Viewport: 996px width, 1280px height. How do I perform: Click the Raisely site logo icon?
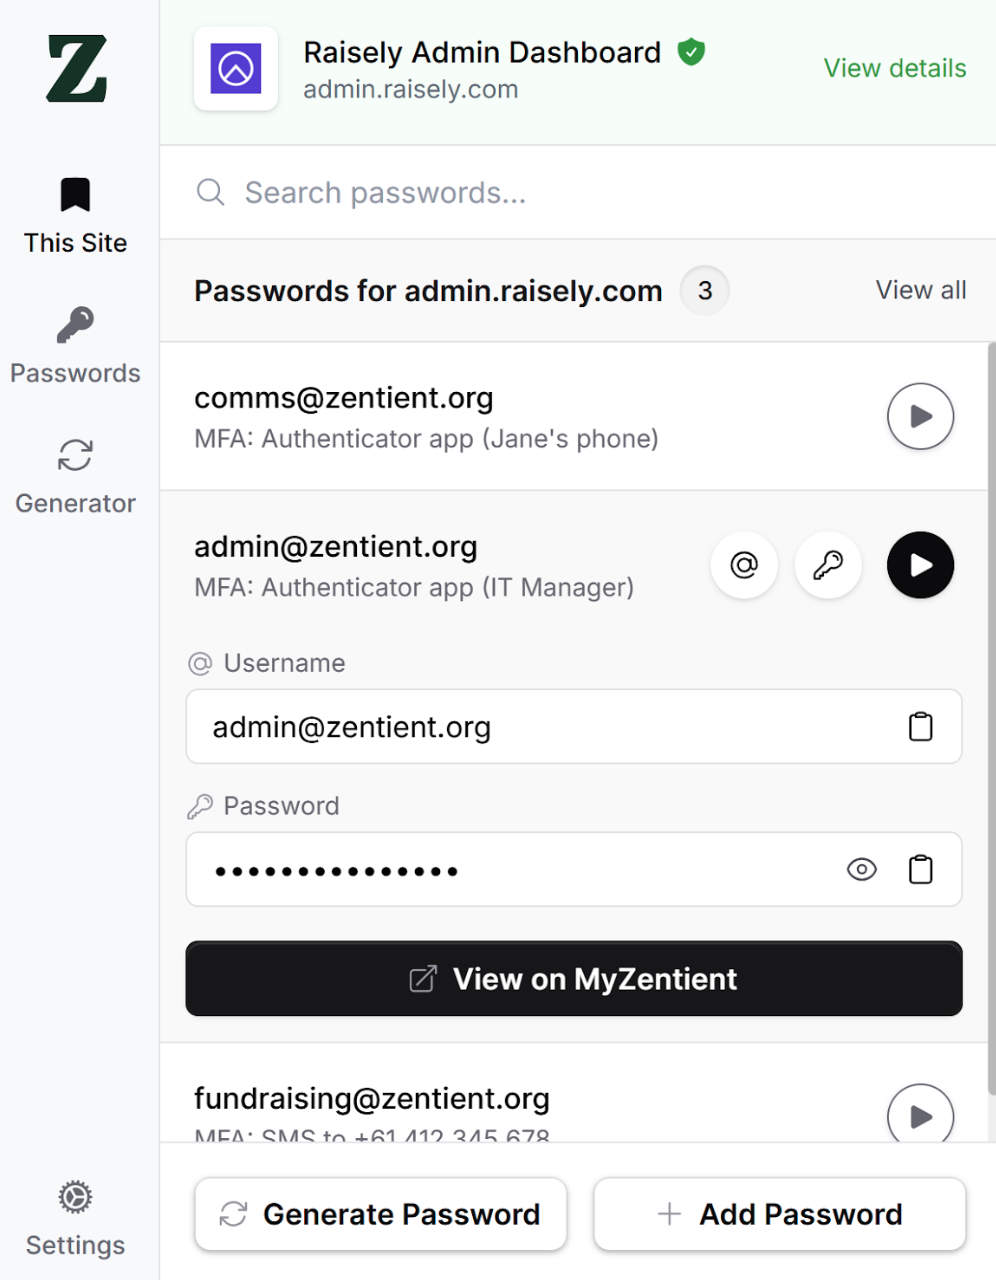pos(236,69)
